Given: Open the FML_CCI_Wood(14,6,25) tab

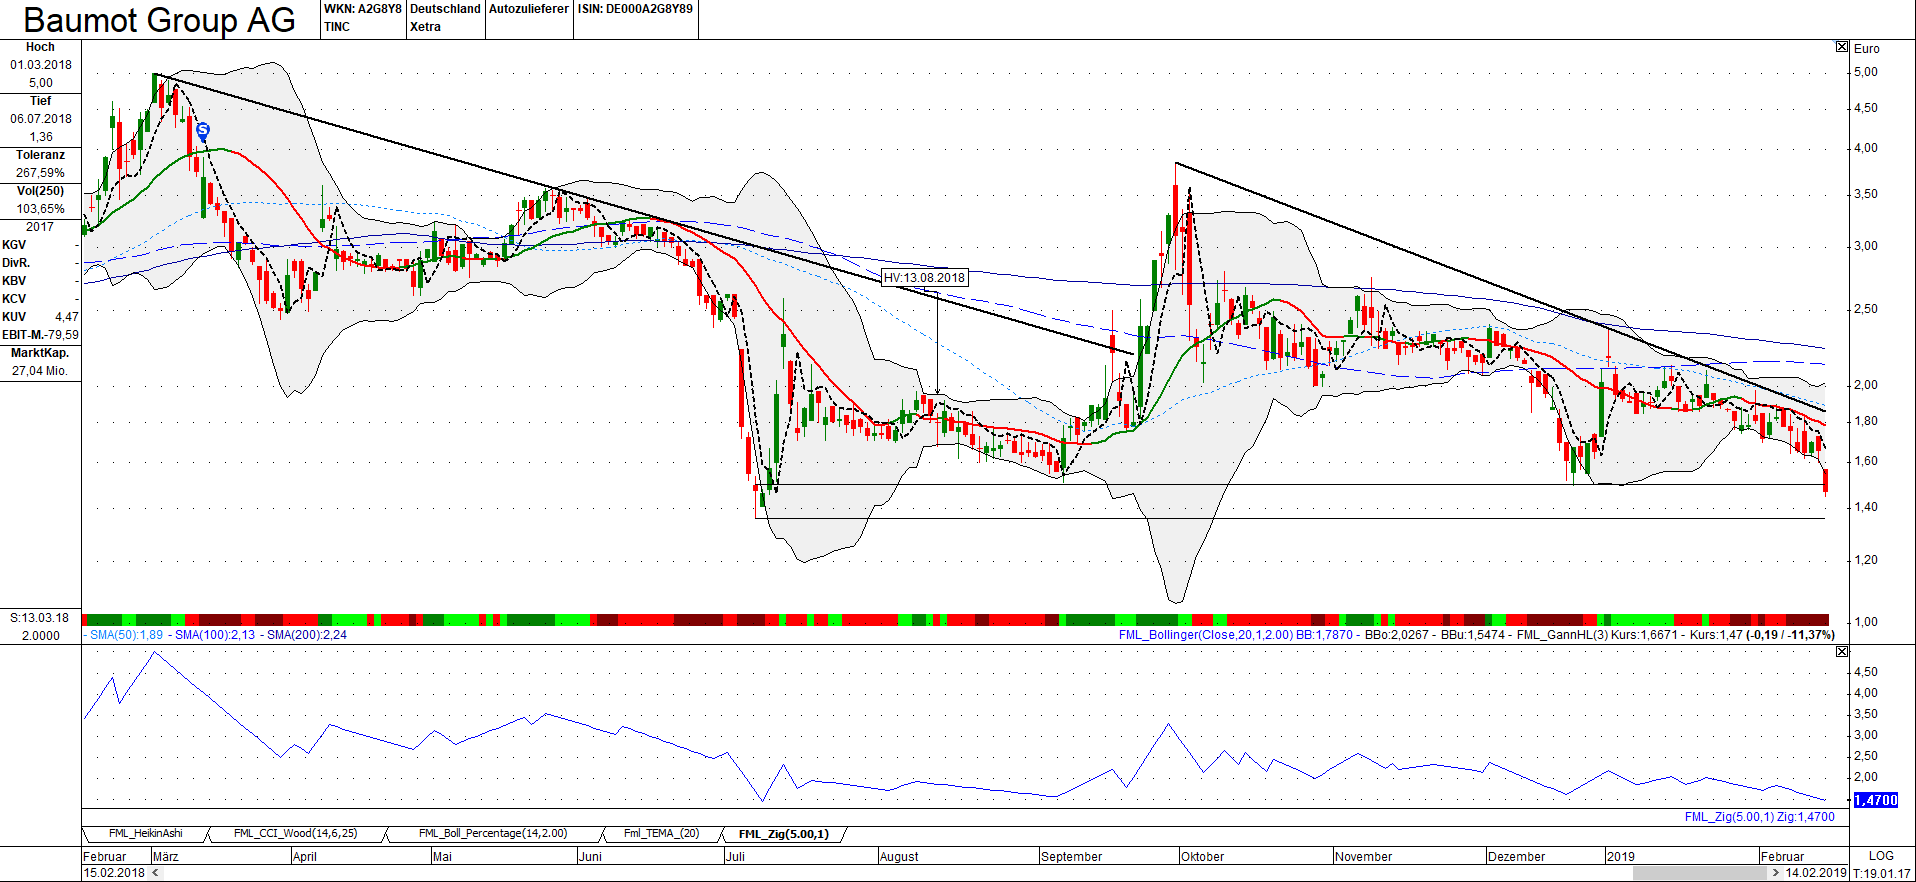Looking at the screenshot, I should (295, 834).
